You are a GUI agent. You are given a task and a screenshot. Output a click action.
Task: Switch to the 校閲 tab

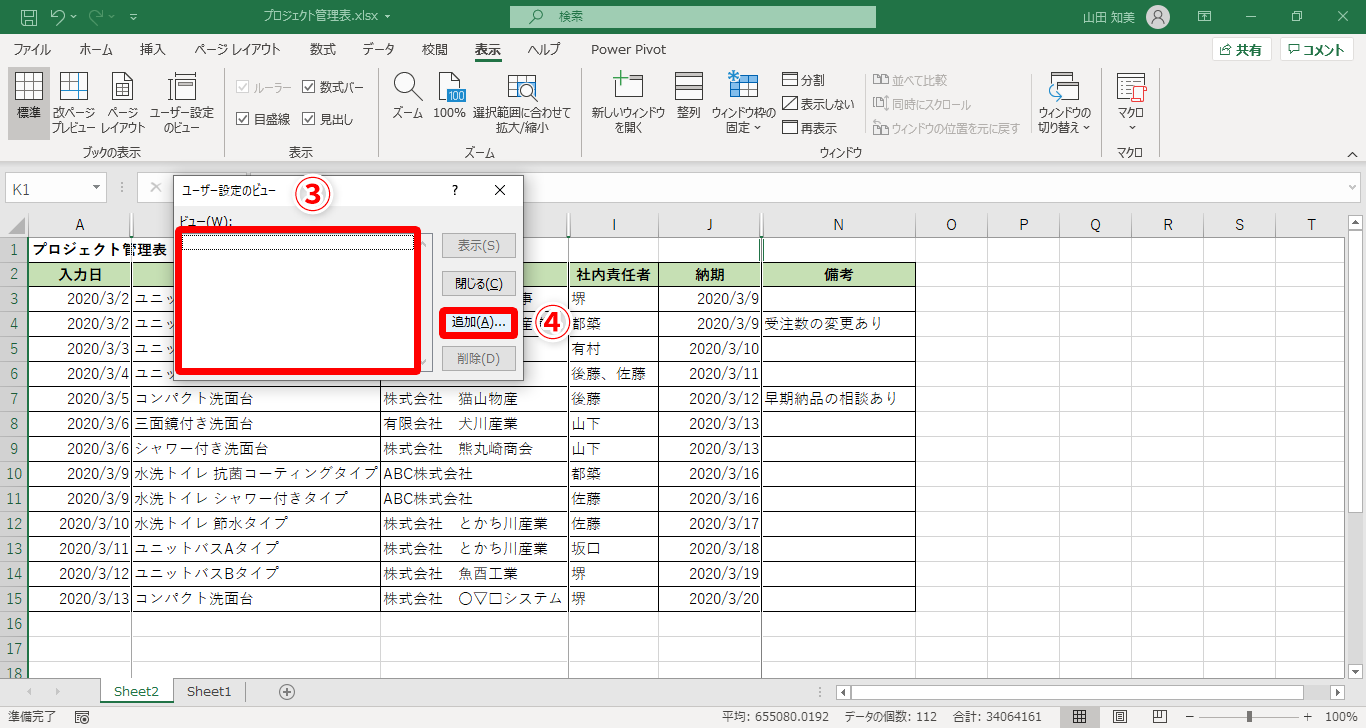click(x=435, y=49)
